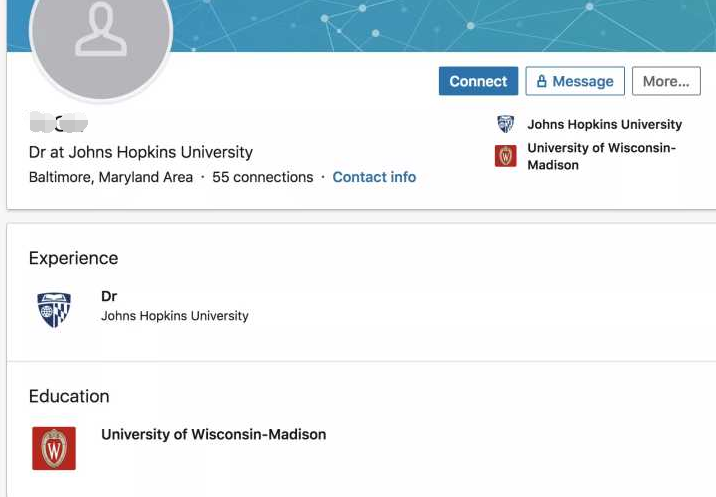This screenshot has width=716, height=497.
Task: Click the 55 connections text
Action: point(263,177)
